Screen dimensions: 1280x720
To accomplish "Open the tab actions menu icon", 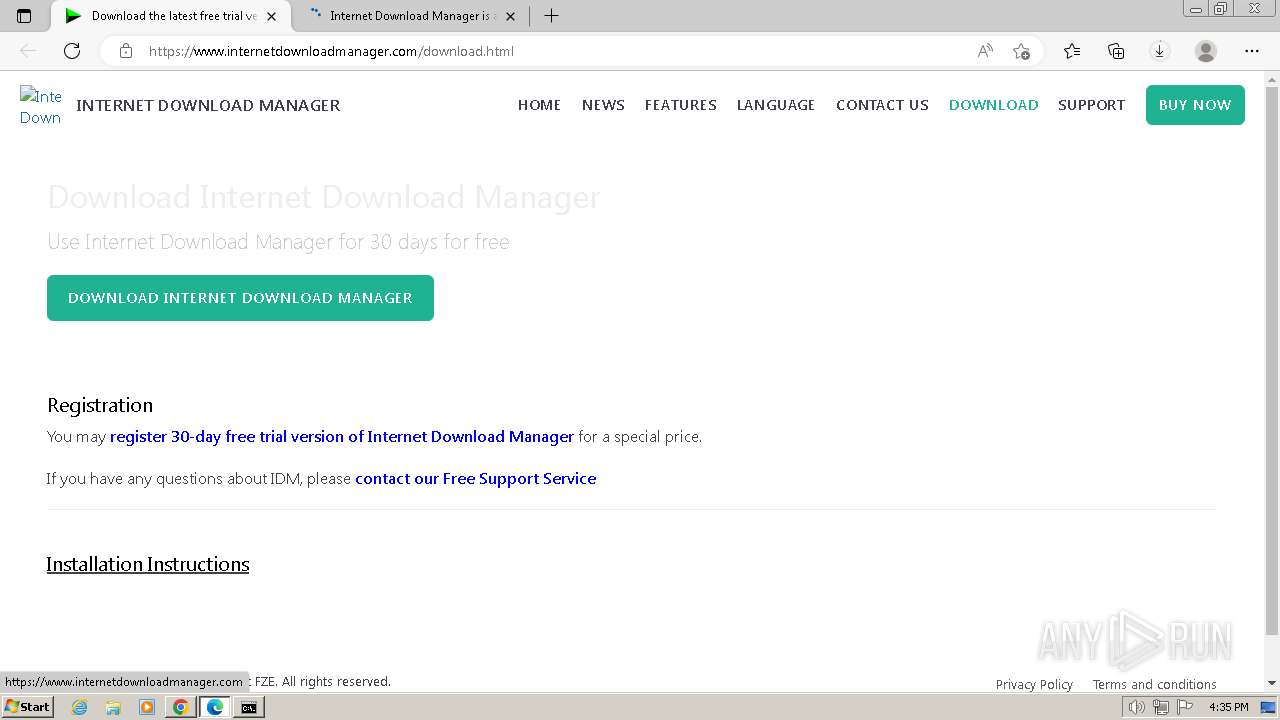I will click(24, 16).
